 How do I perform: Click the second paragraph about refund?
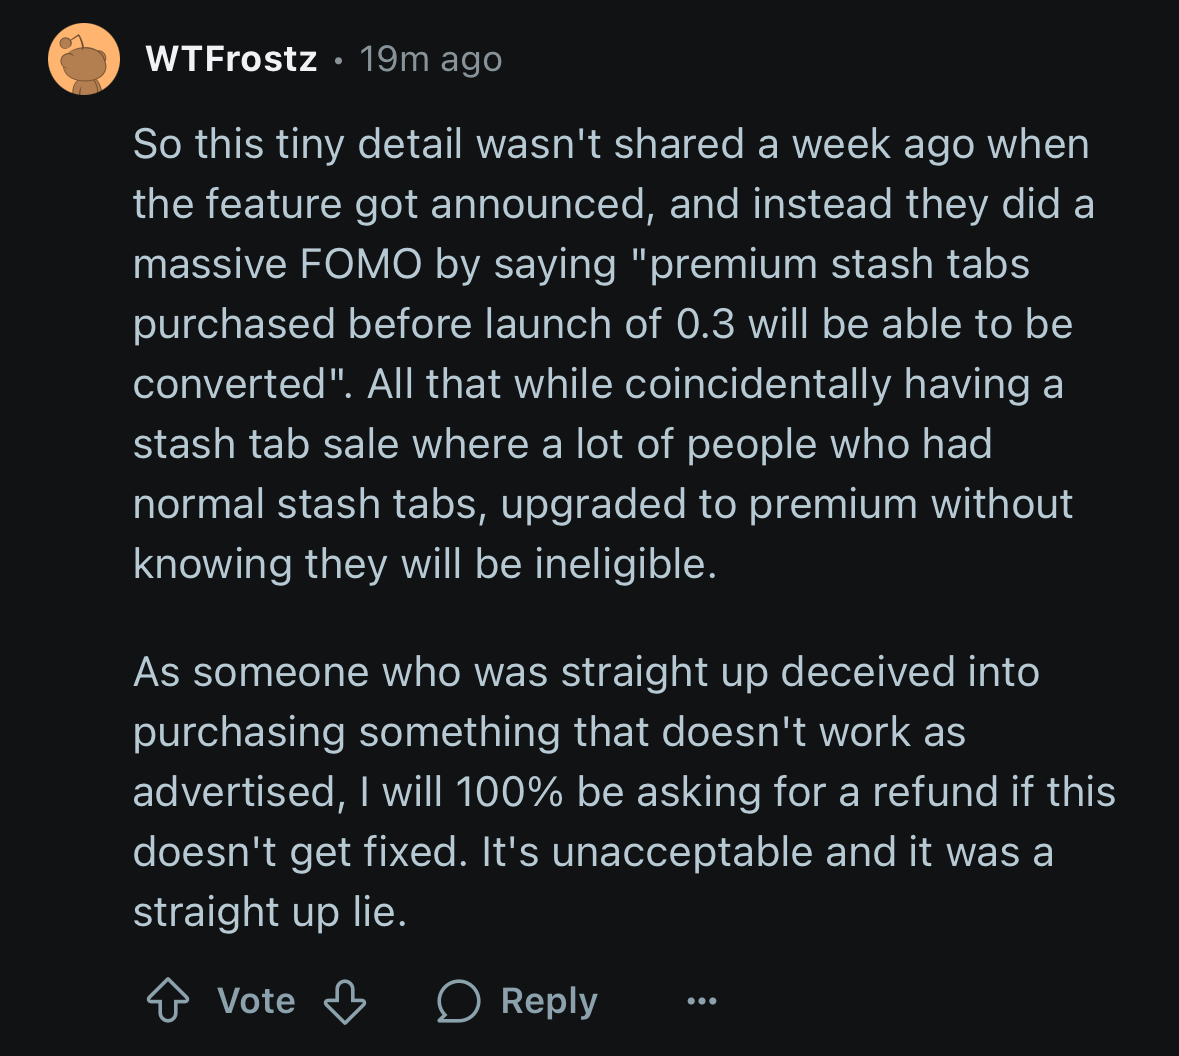point(624,791)
